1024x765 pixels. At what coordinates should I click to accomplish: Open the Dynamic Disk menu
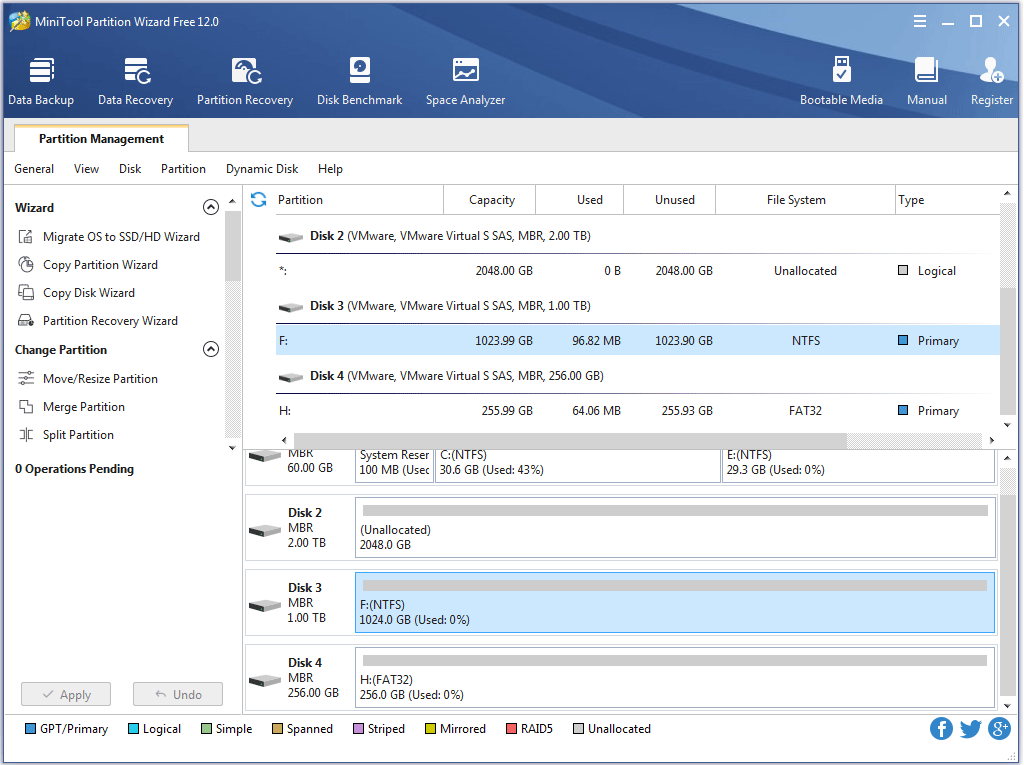click(x=262, y=169)
